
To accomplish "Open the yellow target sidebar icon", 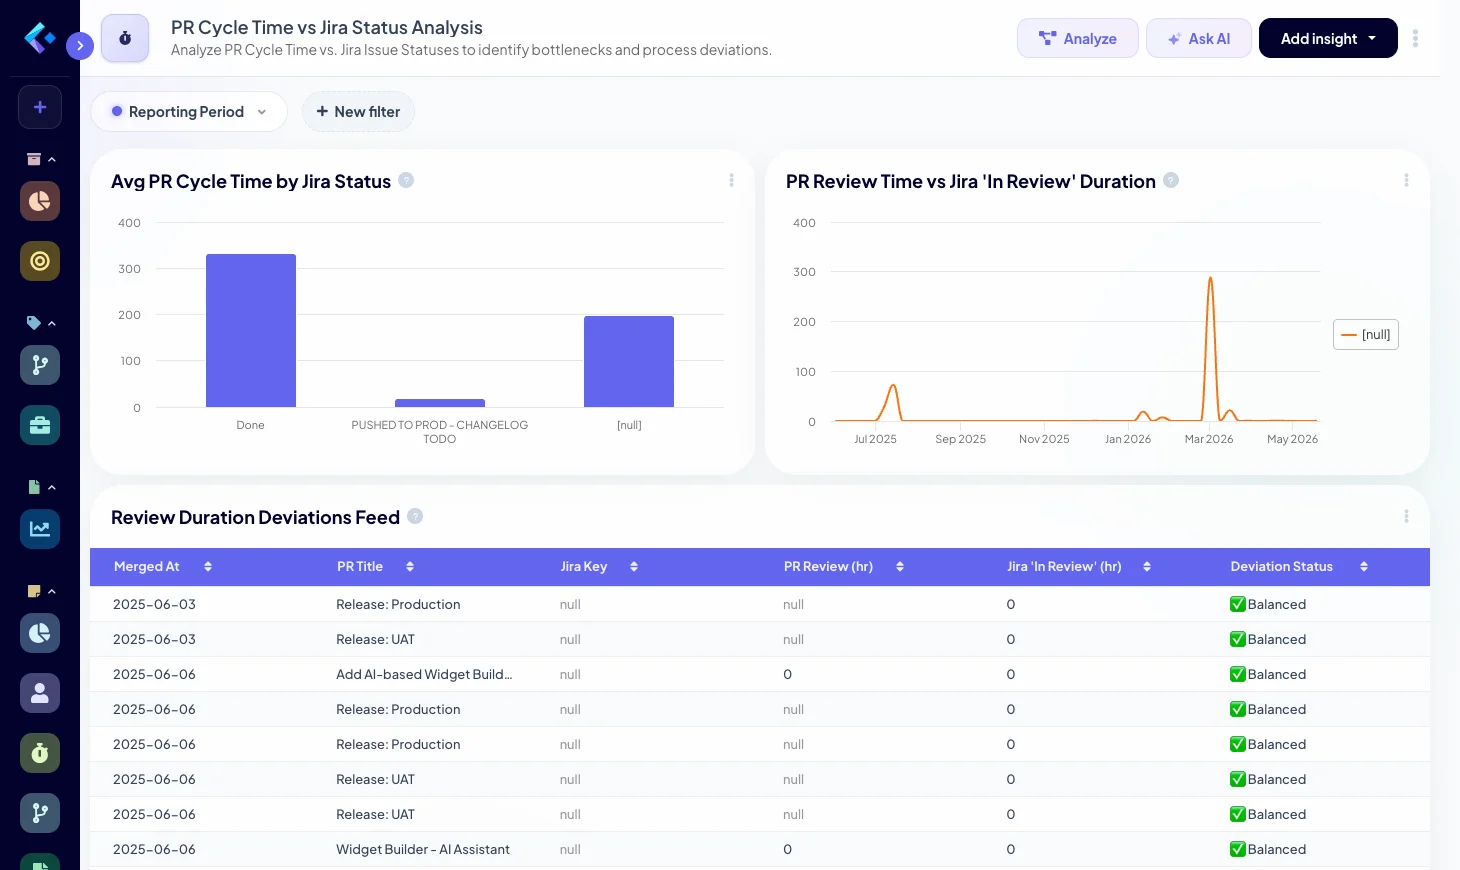I will [40, 261].
